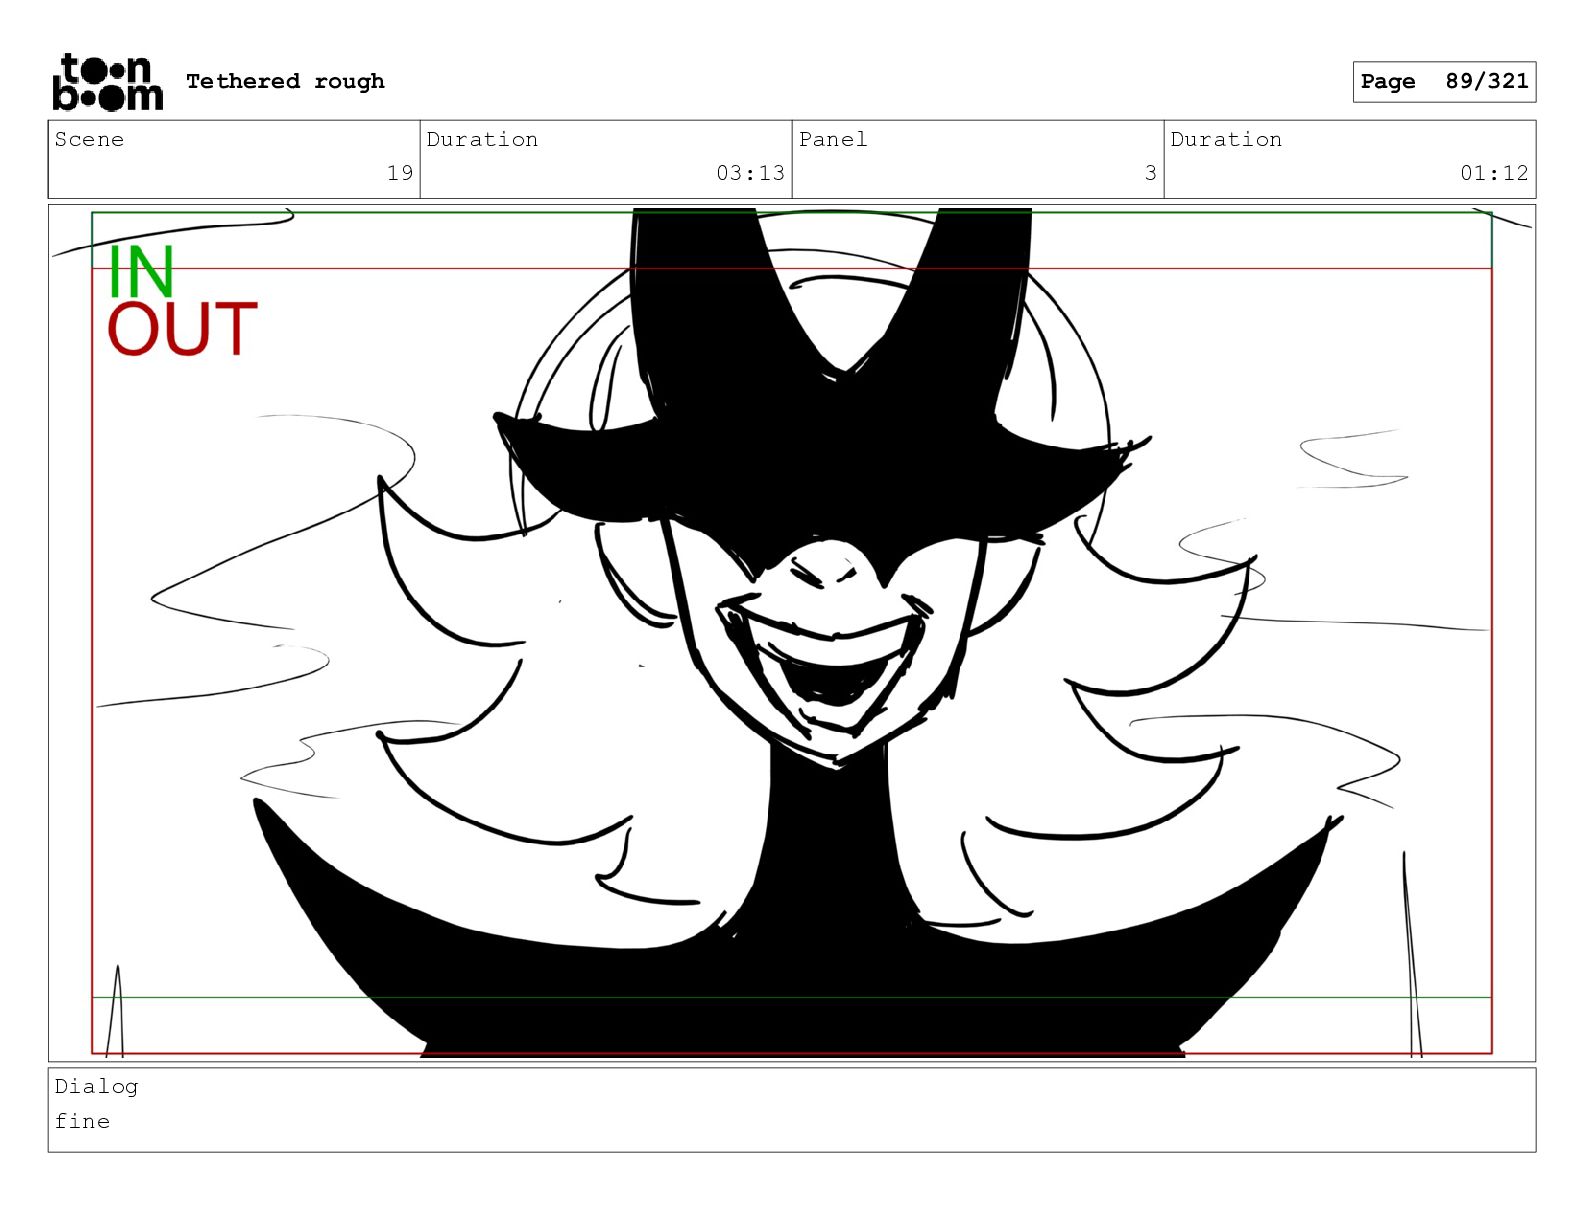1584x1224 pixels.
Task: Select the dialog text 'fine'
Action: [x=82, y=1121]
